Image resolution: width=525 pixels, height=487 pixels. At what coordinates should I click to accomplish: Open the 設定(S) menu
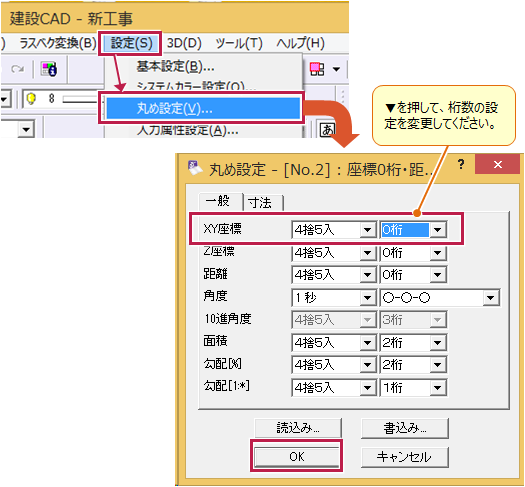(131, 43)
